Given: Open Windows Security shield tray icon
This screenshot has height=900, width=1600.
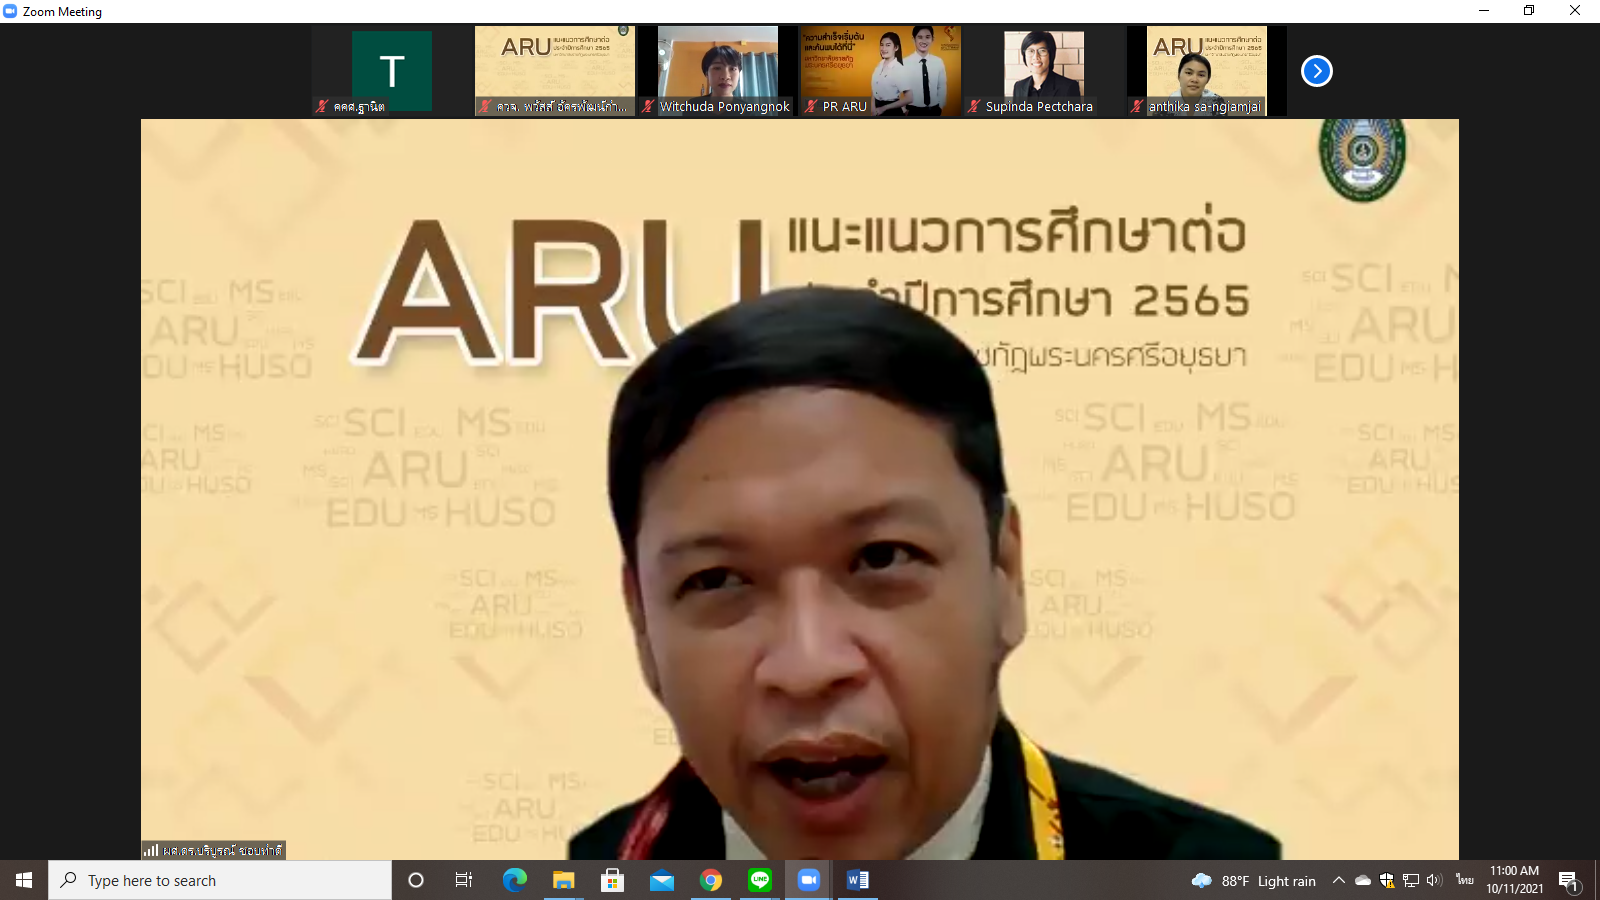Looking at the screenshot, I should 1387,880.
